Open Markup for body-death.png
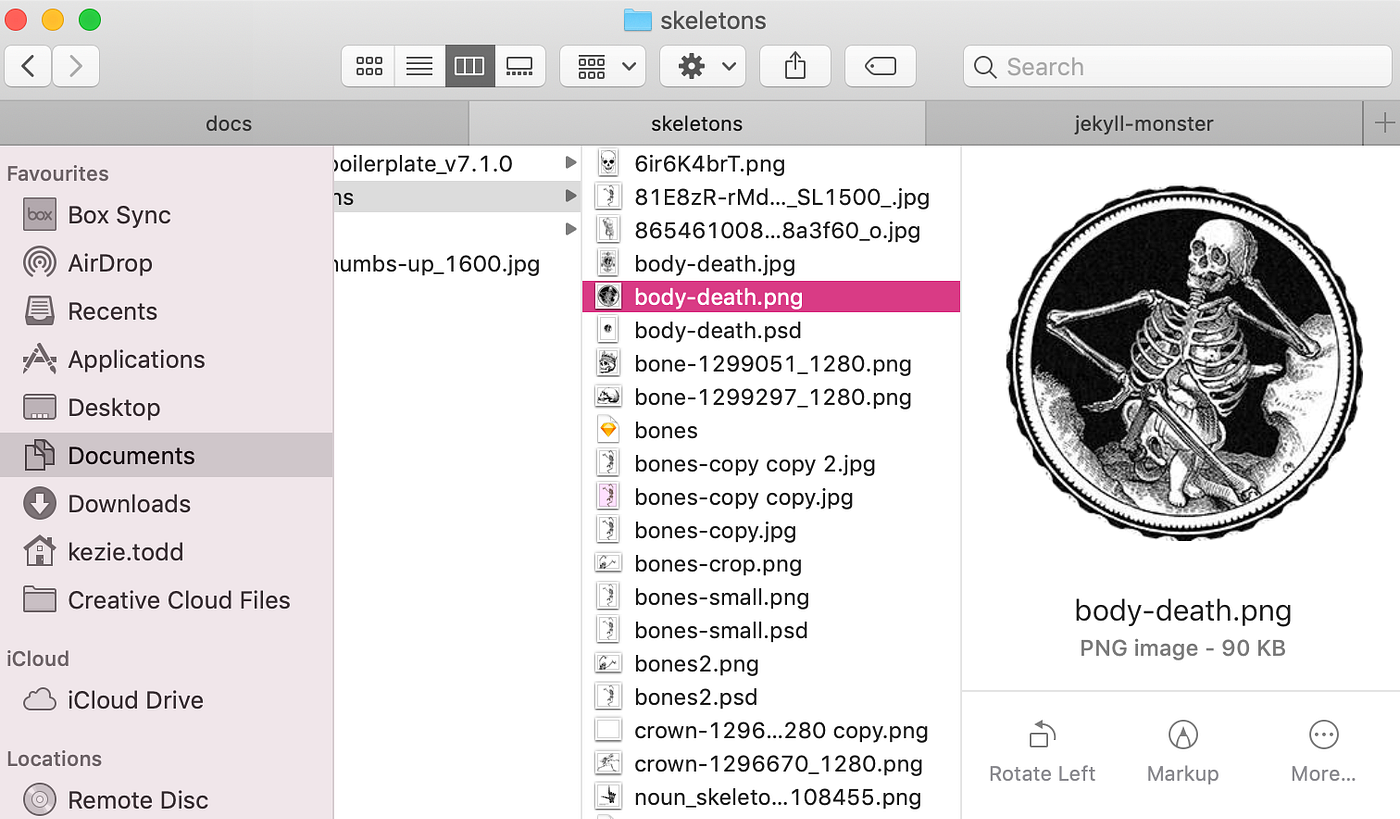This screenshot has width=1400, height=819. click(1182, 747)
